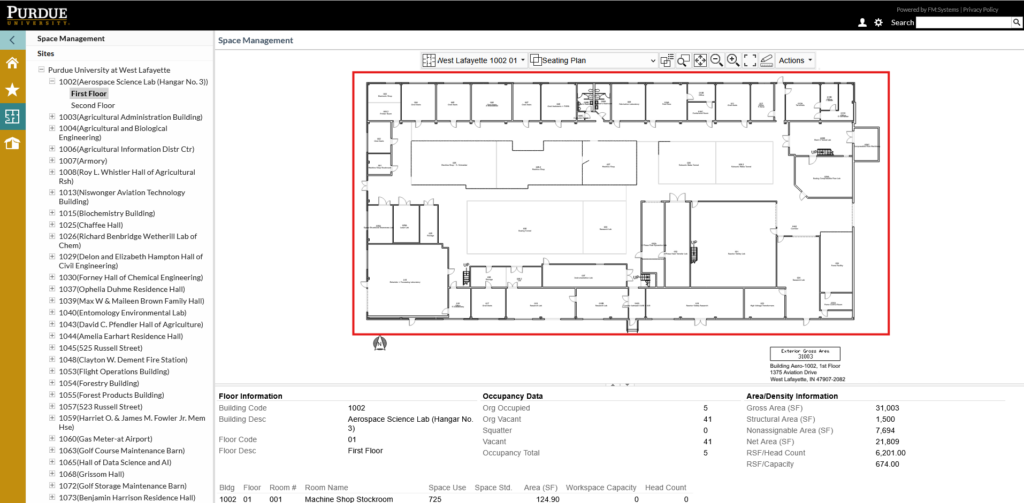
Task: Select 1063 Golf Course Maintenance Barn
Action: [121, 450]
